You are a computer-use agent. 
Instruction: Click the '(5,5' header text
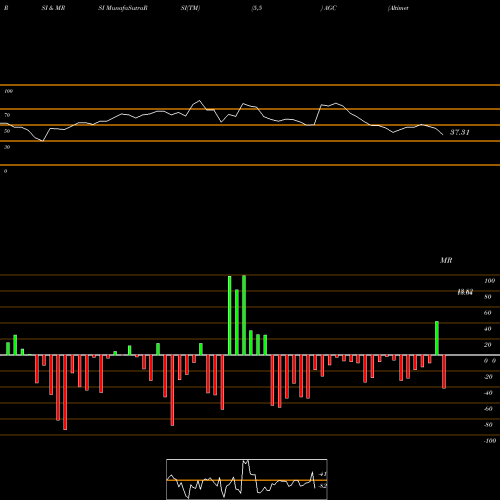tap(257, 8)
